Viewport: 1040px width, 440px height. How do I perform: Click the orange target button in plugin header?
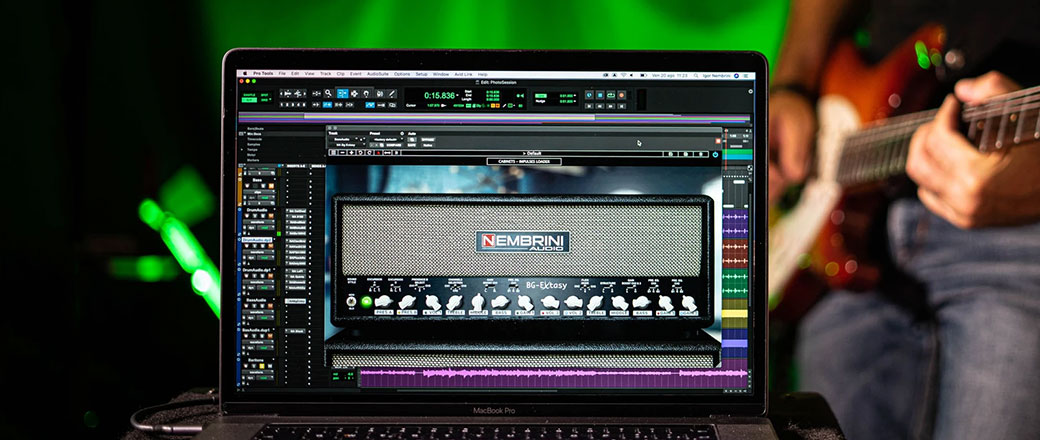[718, 141]
